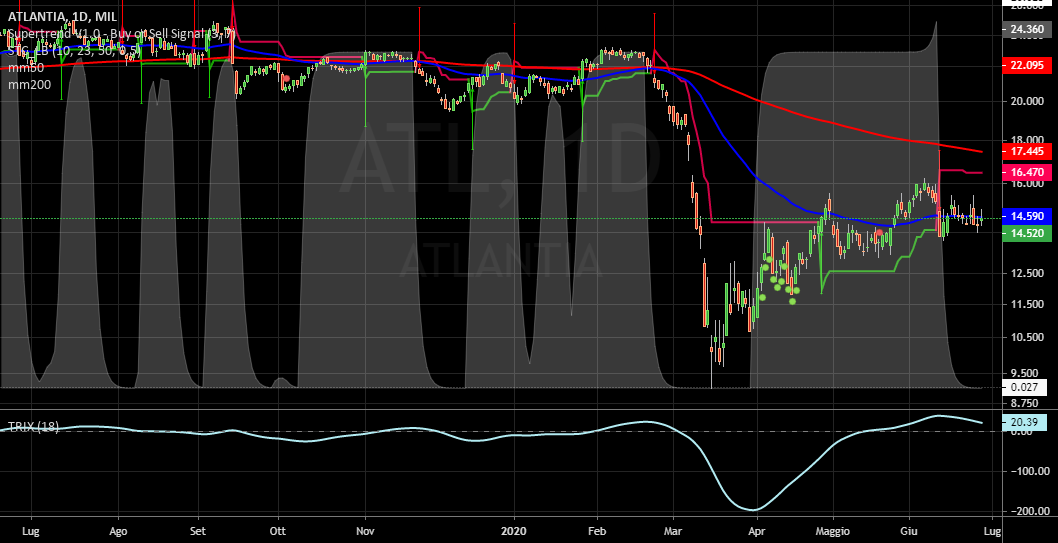Click 10.500 on the price axis
Viewport: 1058px width, 543px height.
pos(1026,337)
